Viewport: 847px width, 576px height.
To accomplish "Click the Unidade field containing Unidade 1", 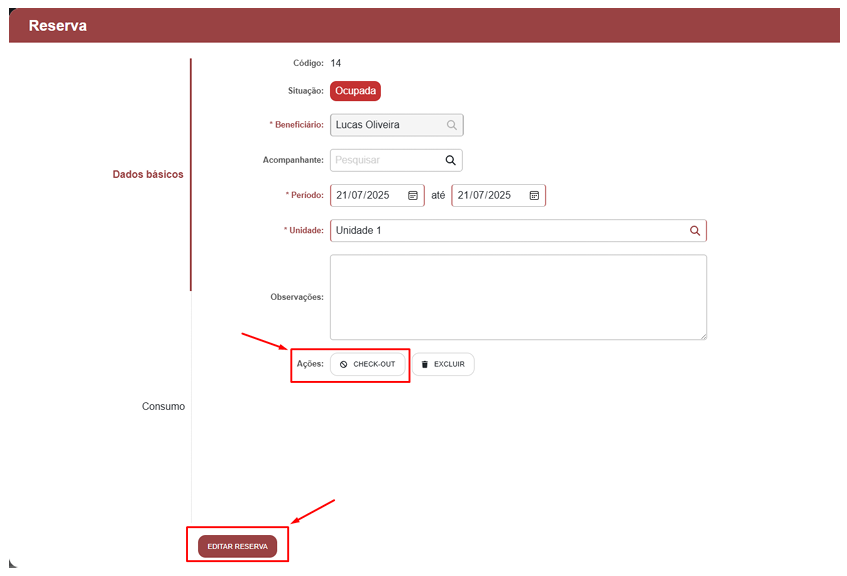I will [x=505, y=231].
